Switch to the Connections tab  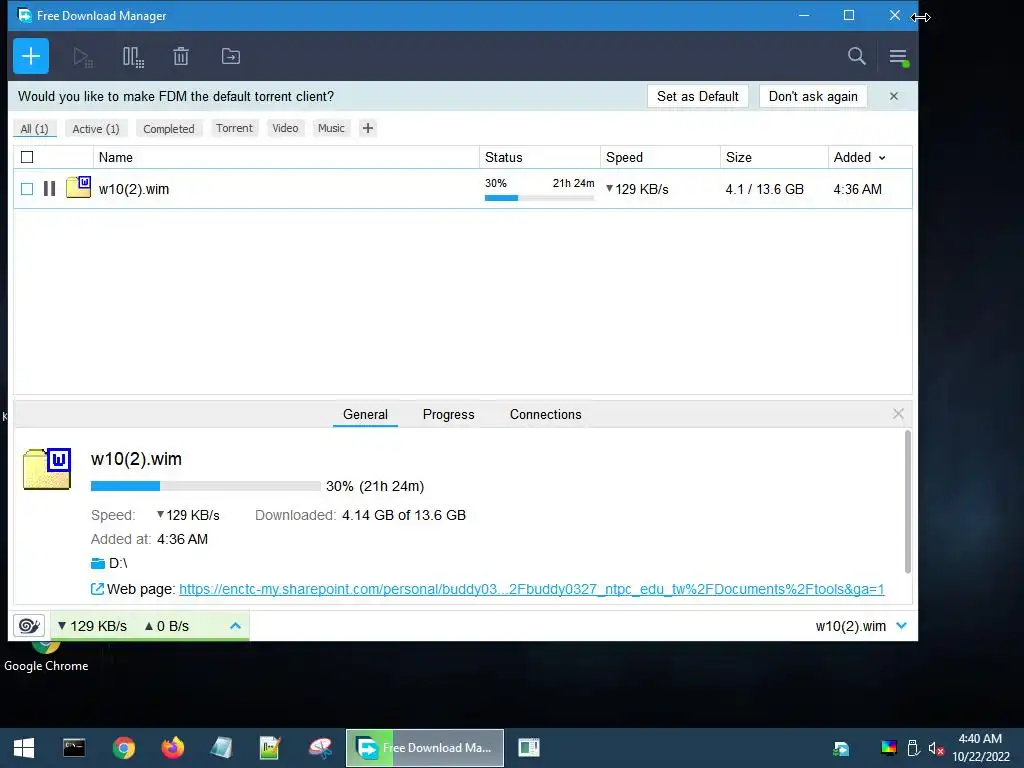545,414
